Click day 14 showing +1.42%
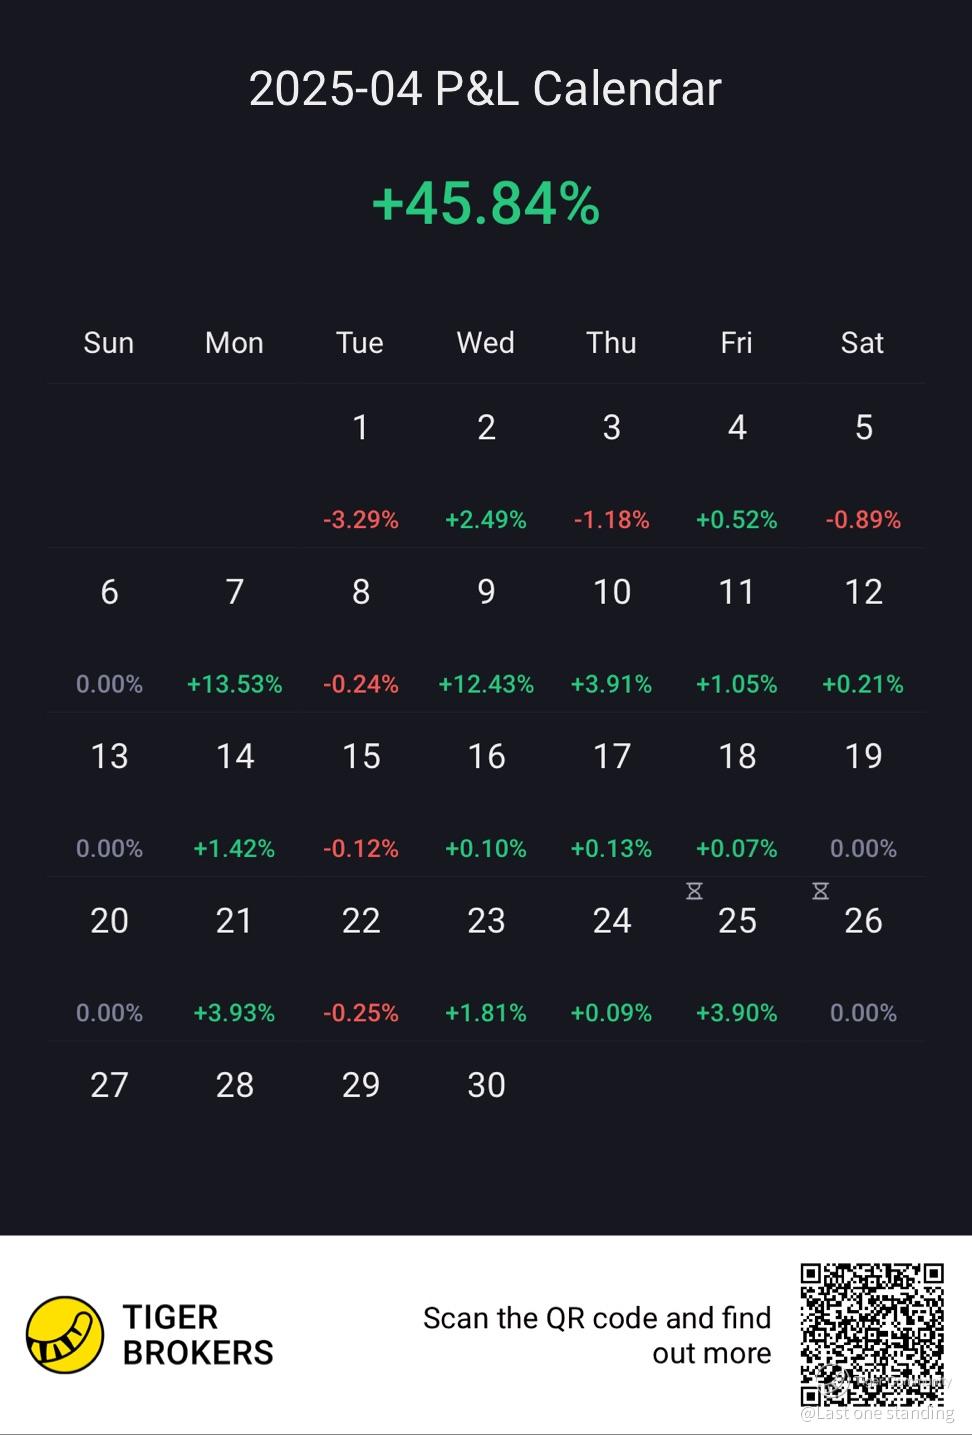 click(234, 794)
